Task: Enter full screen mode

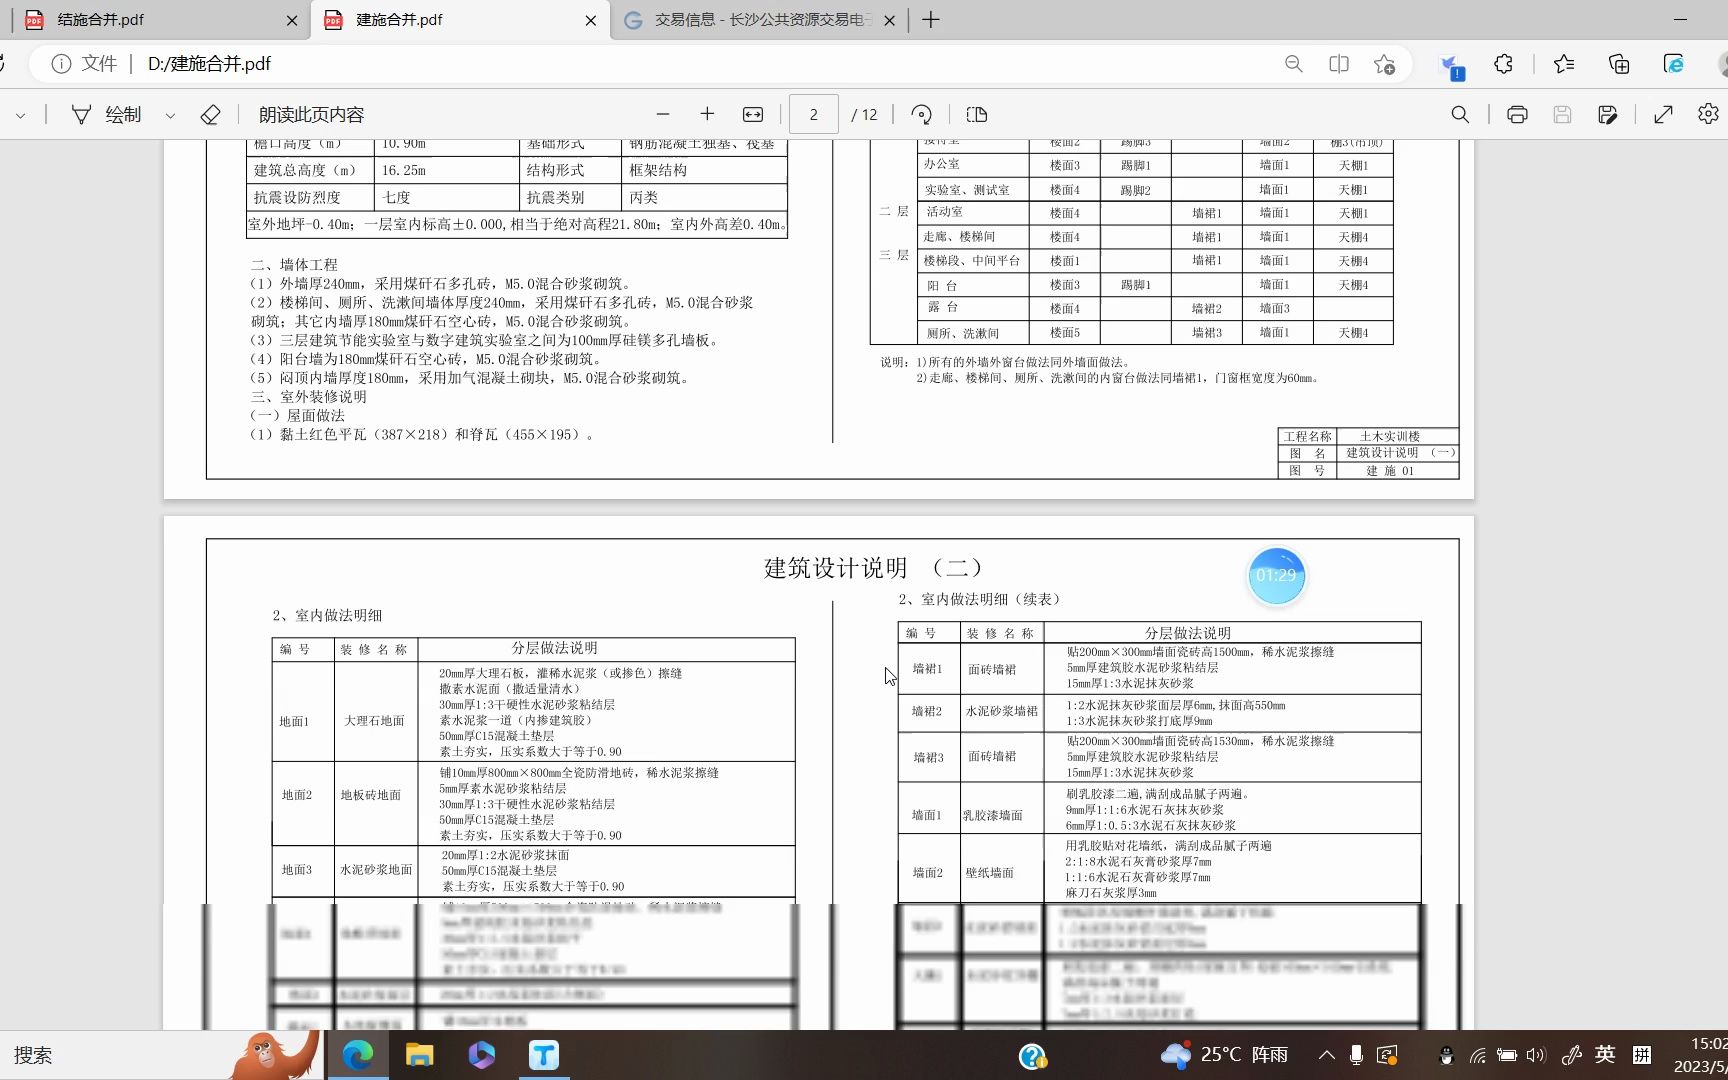Action: [x=1663, y=115]
